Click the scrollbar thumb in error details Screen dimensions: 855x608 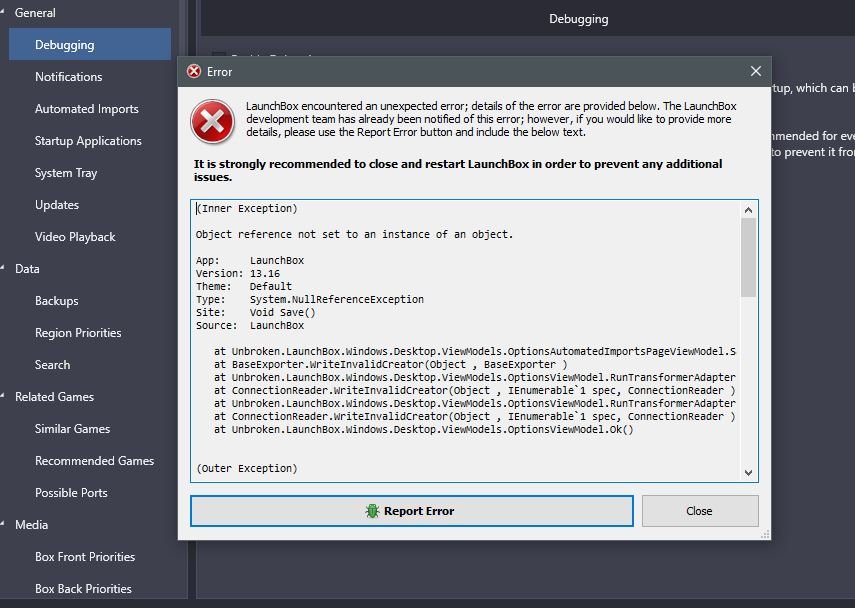(x=748, y=257)
